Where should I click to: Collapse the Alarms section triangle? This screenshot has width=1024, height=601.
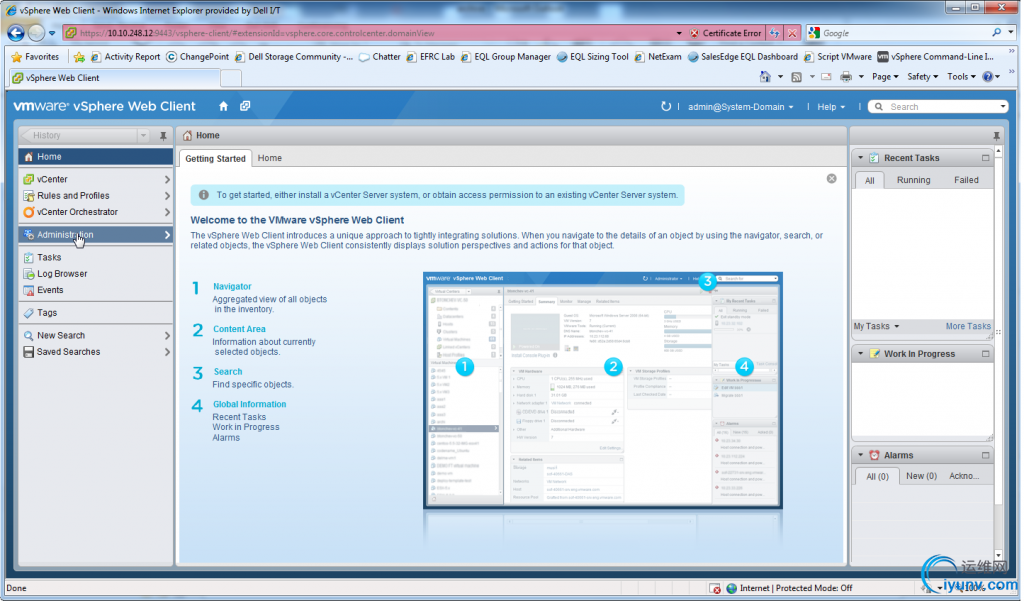861,455
